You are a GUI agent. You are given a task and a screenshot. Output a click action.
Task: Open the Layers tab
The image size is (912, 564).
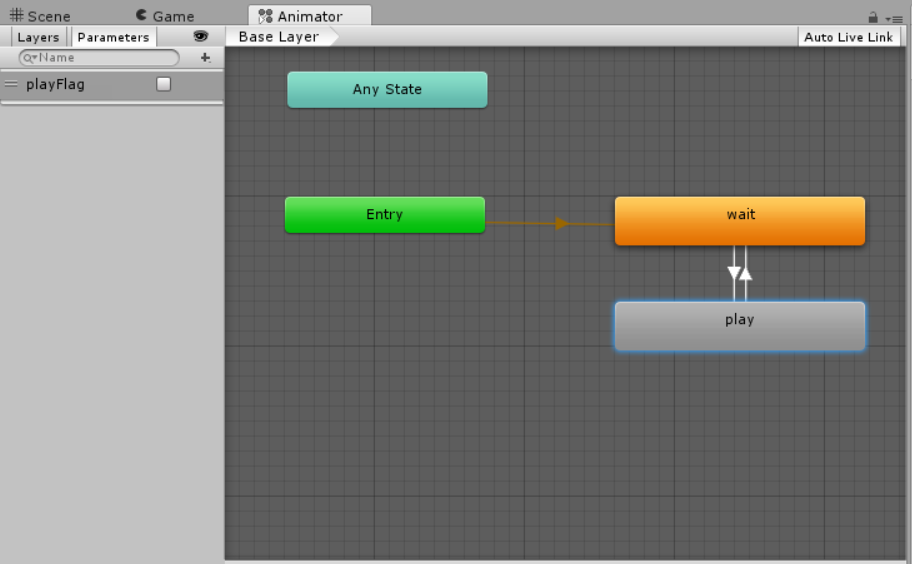click(x=39, y=37)
